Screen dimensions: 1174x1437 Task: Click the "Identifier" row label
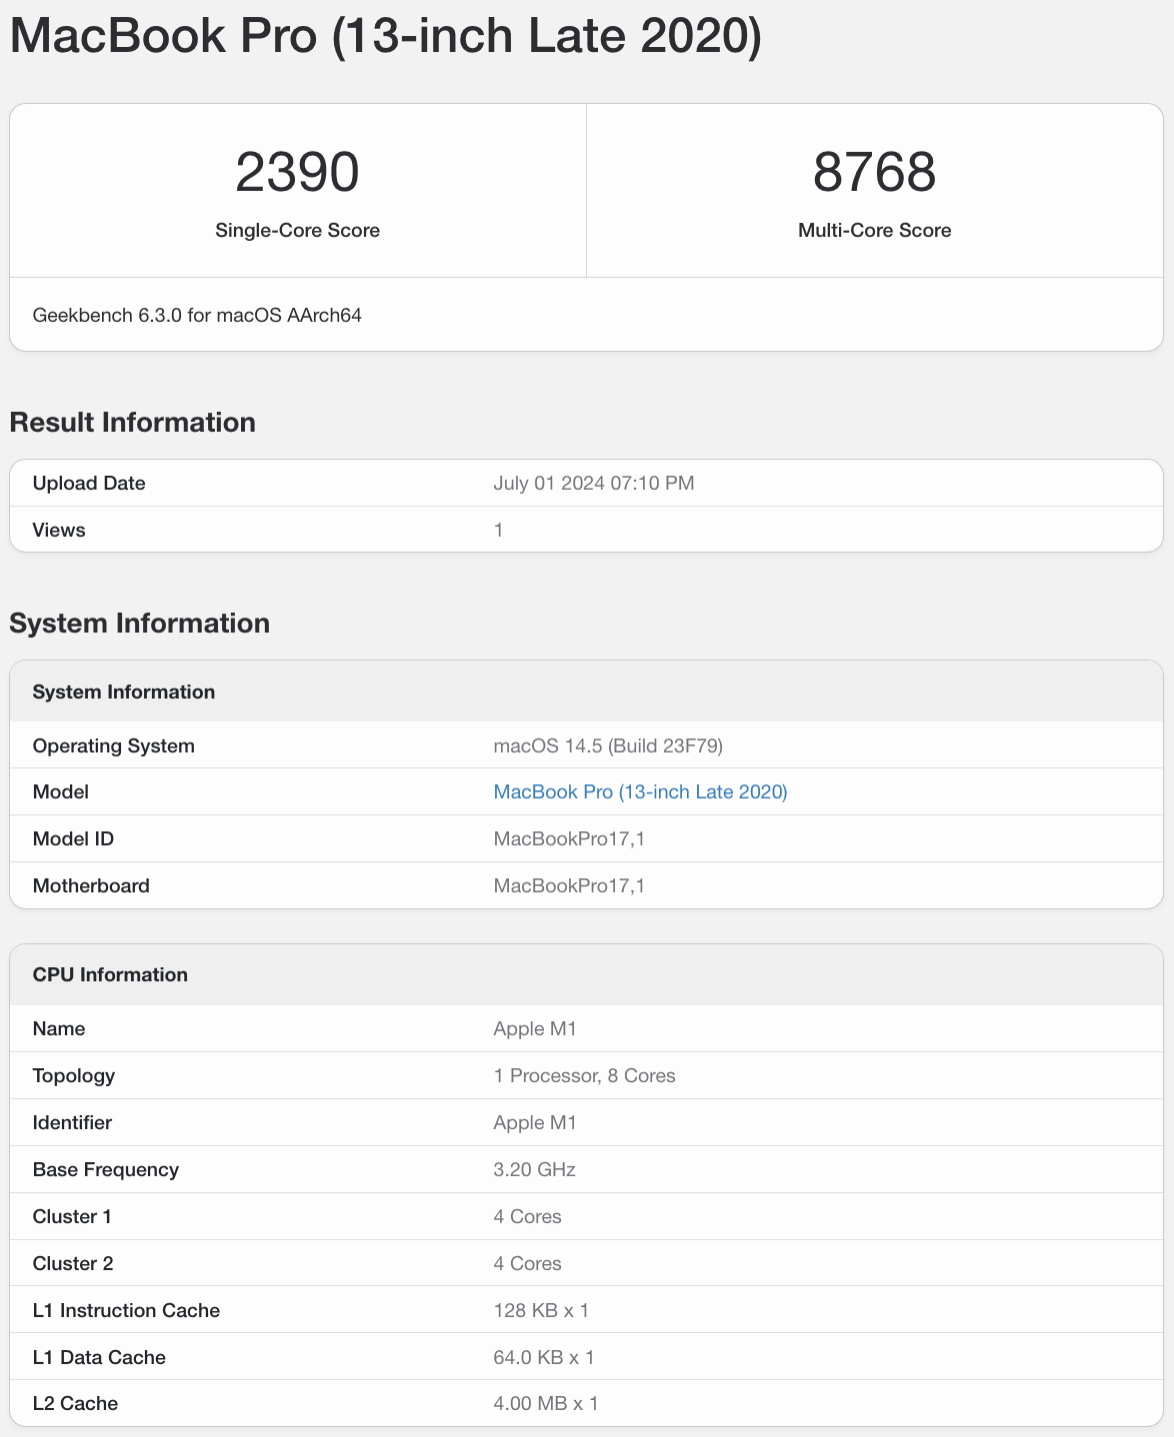coord(72,1123)
